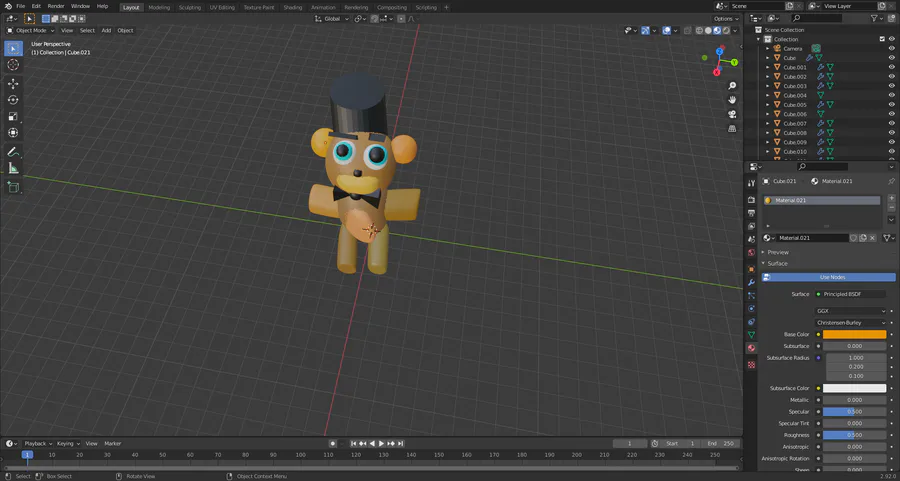Add a material slot with the plus button
Viewport: 900px width, 481px height.
click(x=891, y=197)
